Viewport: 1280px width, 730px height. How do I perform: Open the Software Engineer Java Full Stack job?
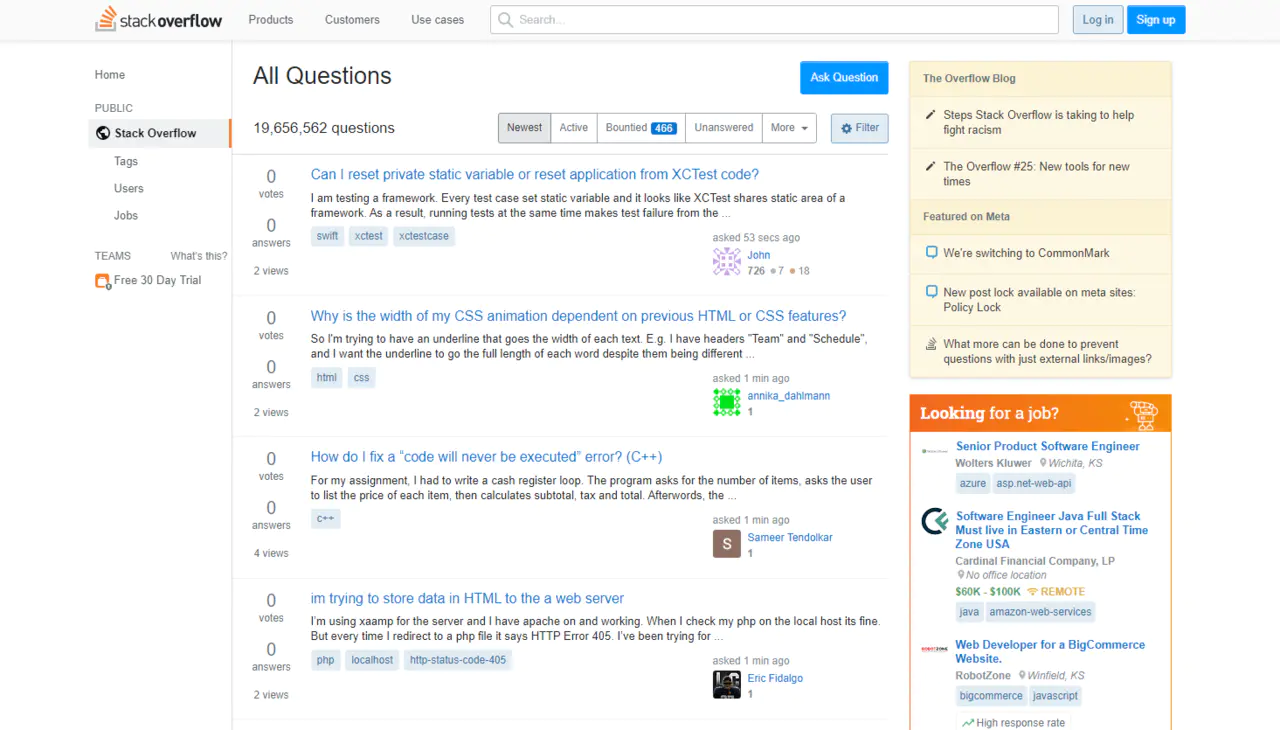(1052, 530)
